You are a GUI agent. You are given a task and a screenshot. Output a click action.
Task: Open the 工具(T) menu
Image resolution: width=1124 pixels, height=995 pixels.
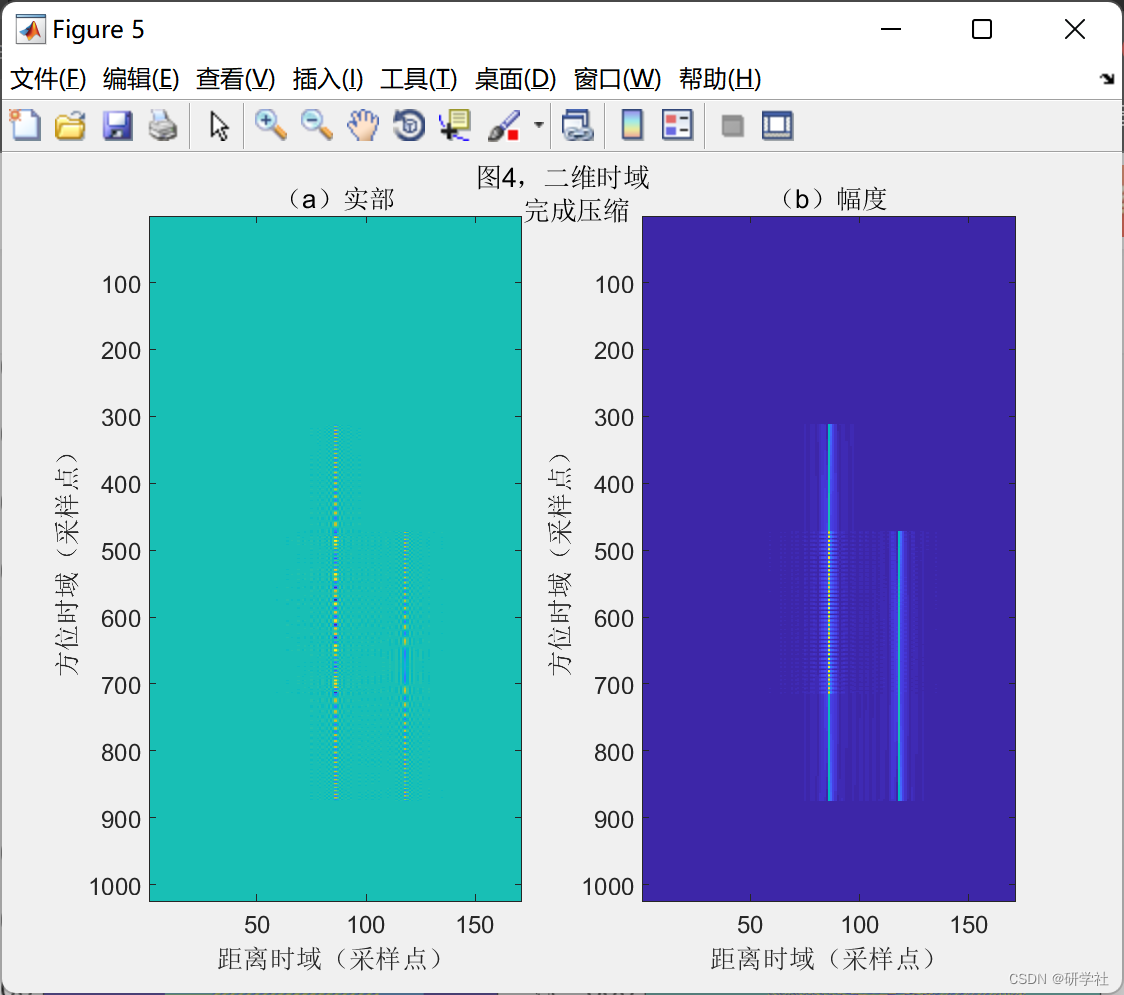(x=419, y=79)
